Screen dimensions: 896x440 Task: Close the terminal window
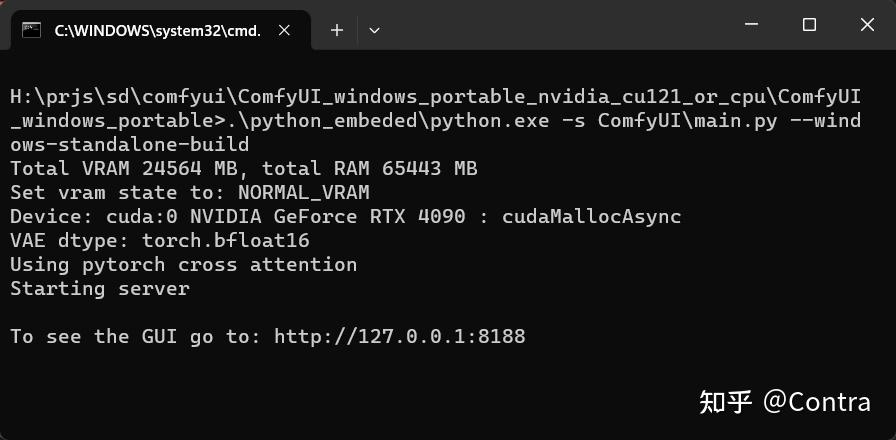pyautogui.click(x=866, y=25)
